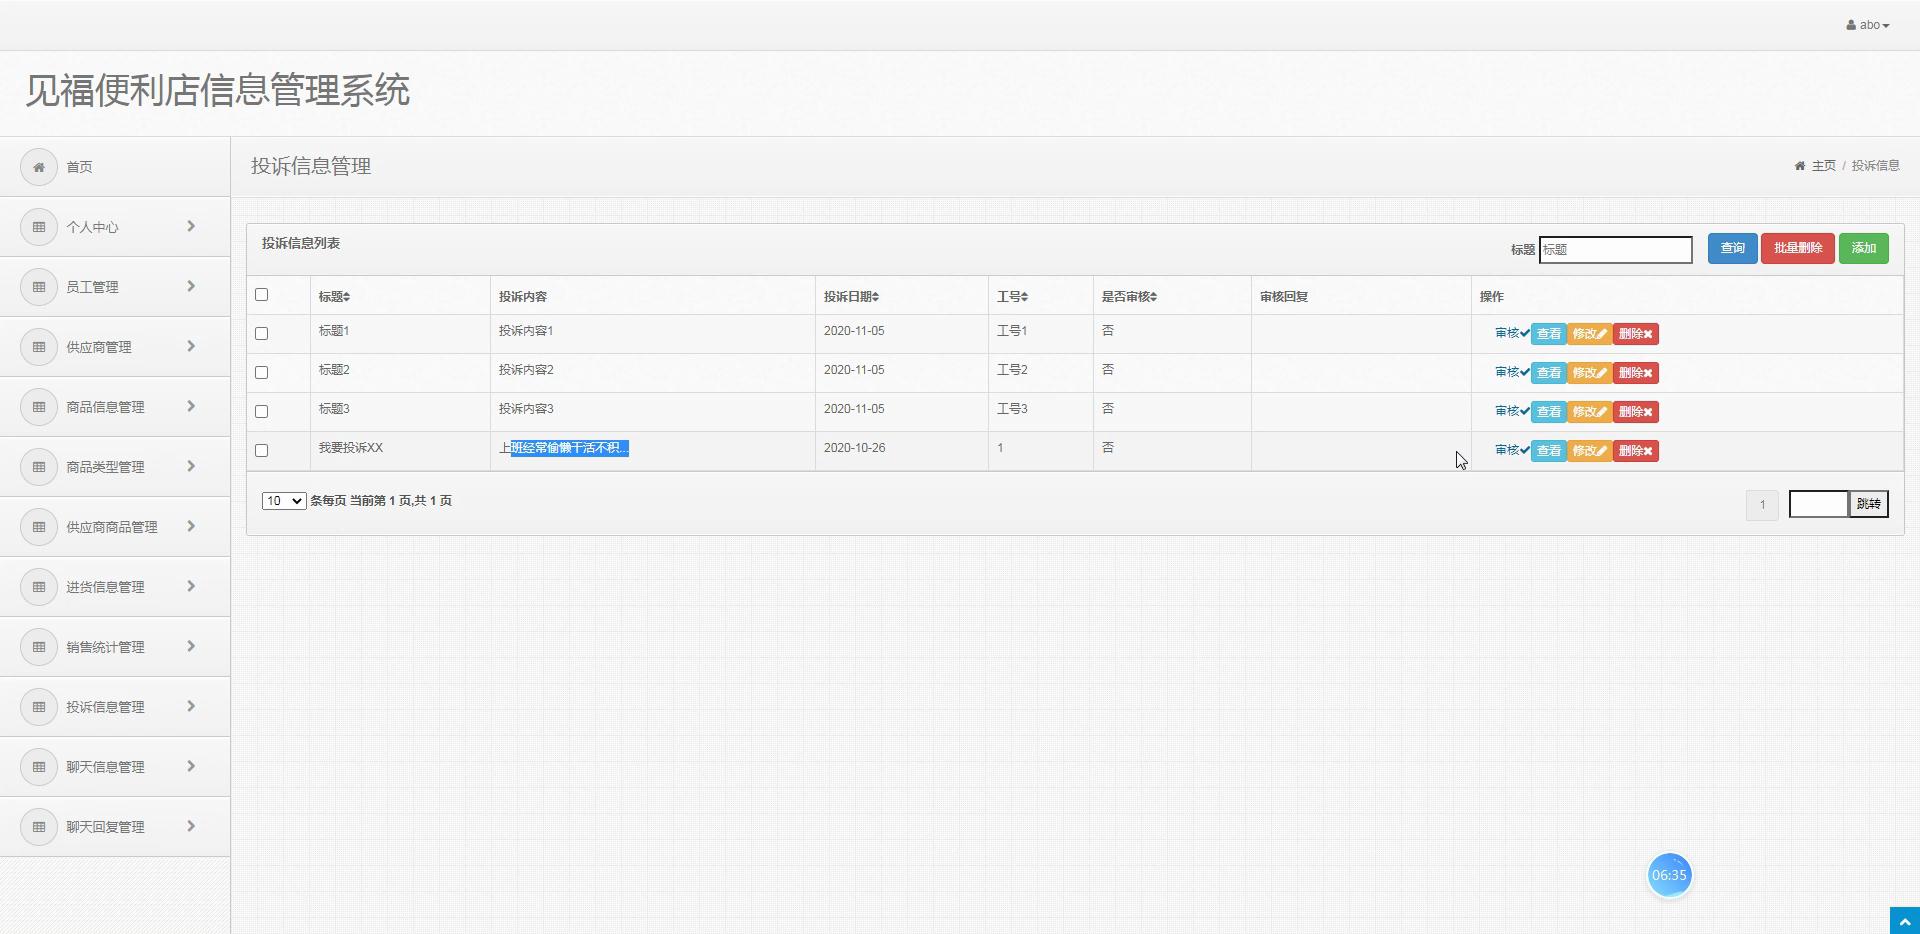This screenshot has width=1920, height=934.
Task: Open the abo user dropdown menu
Action: 1868,25
